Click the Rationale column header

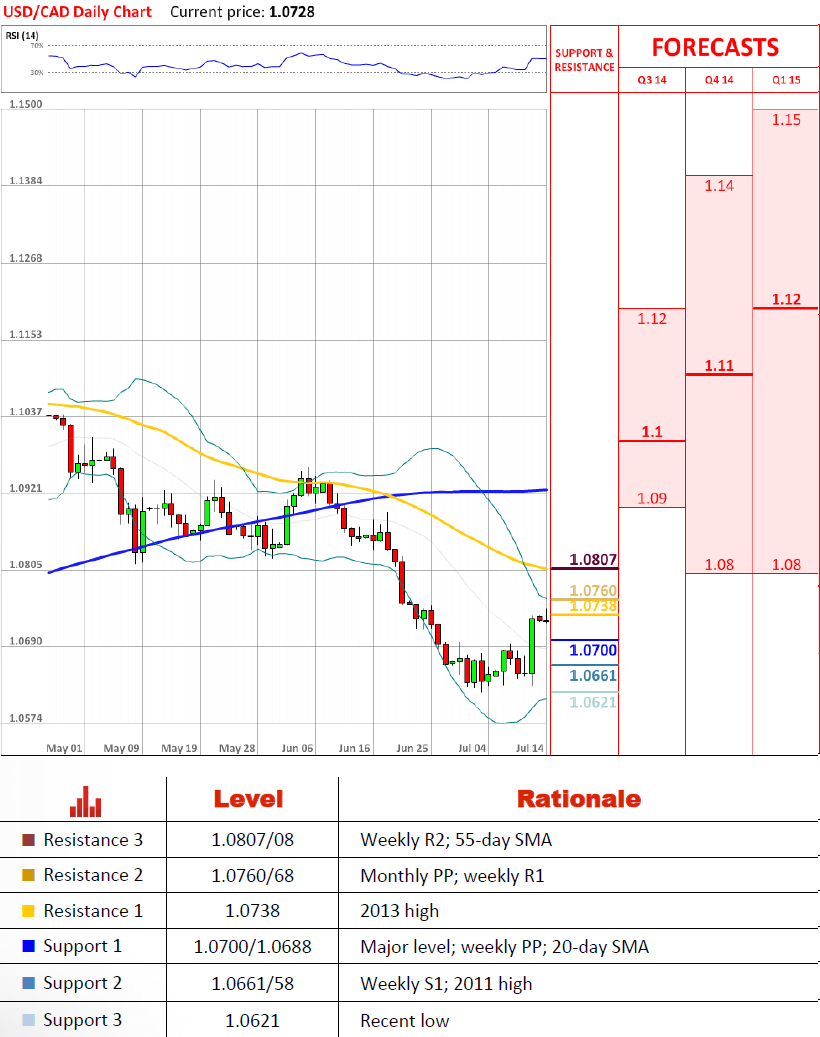pyautogui.click(x=579, y=799)
